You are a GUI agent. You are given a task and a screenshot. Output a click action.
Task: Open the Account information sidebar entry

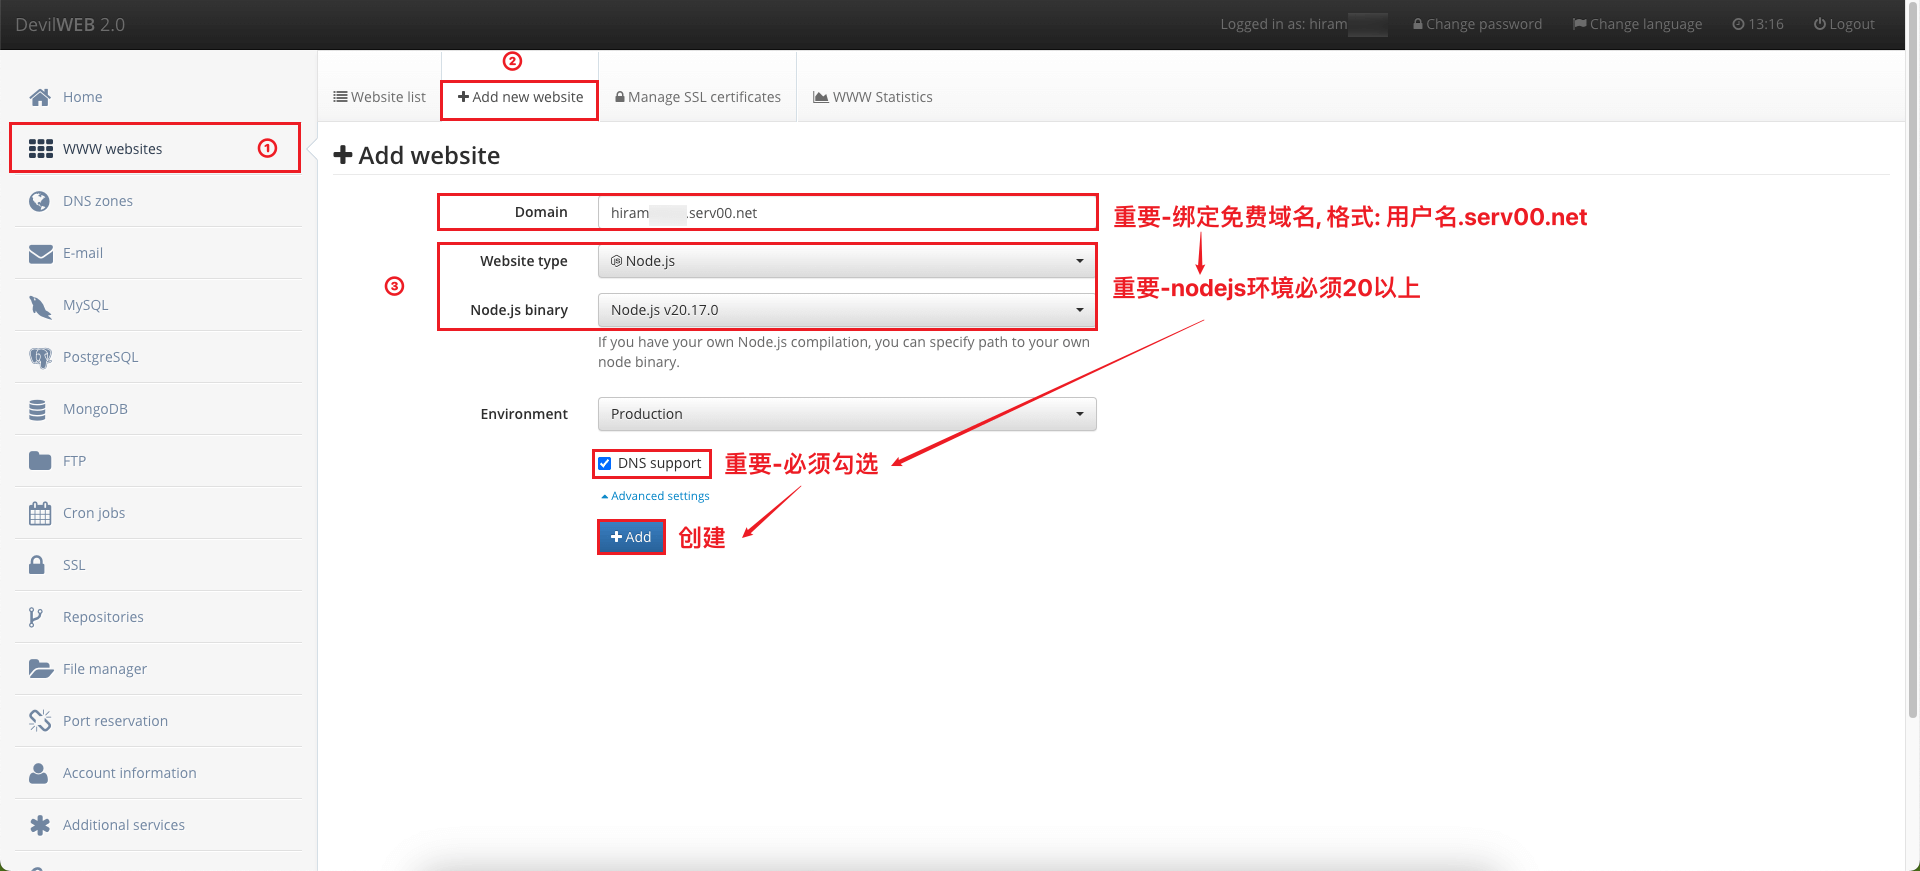click(159, 773)
